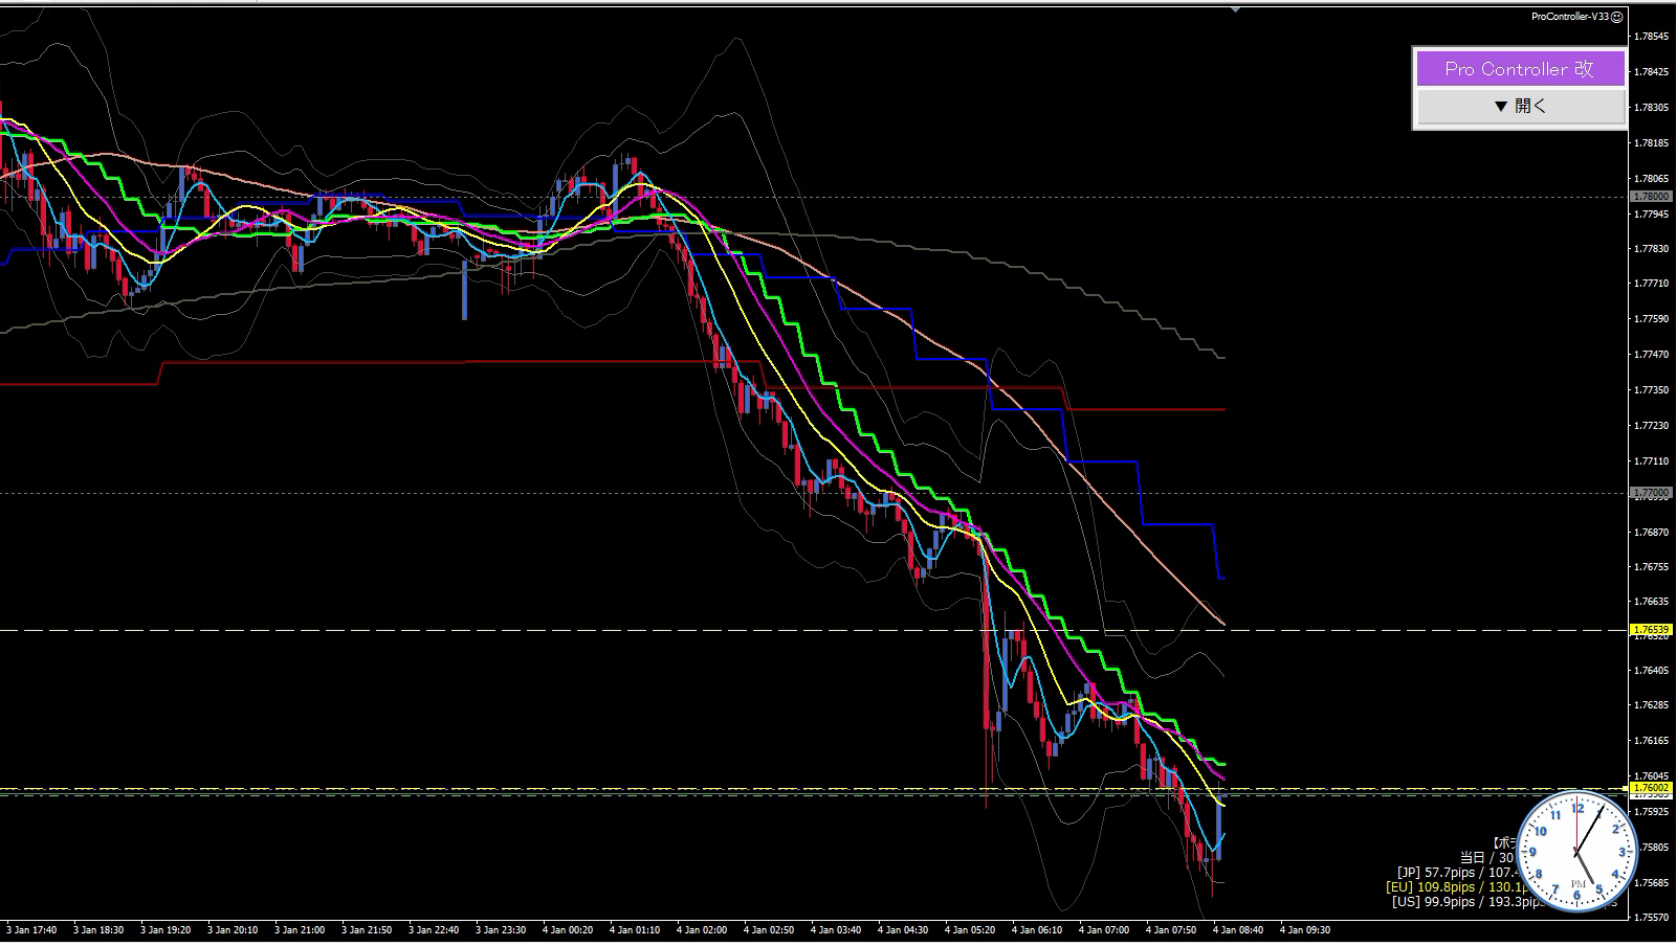
Task: Click the smiley icon beside ProController-V33
Action: (x=1617, y=17)
